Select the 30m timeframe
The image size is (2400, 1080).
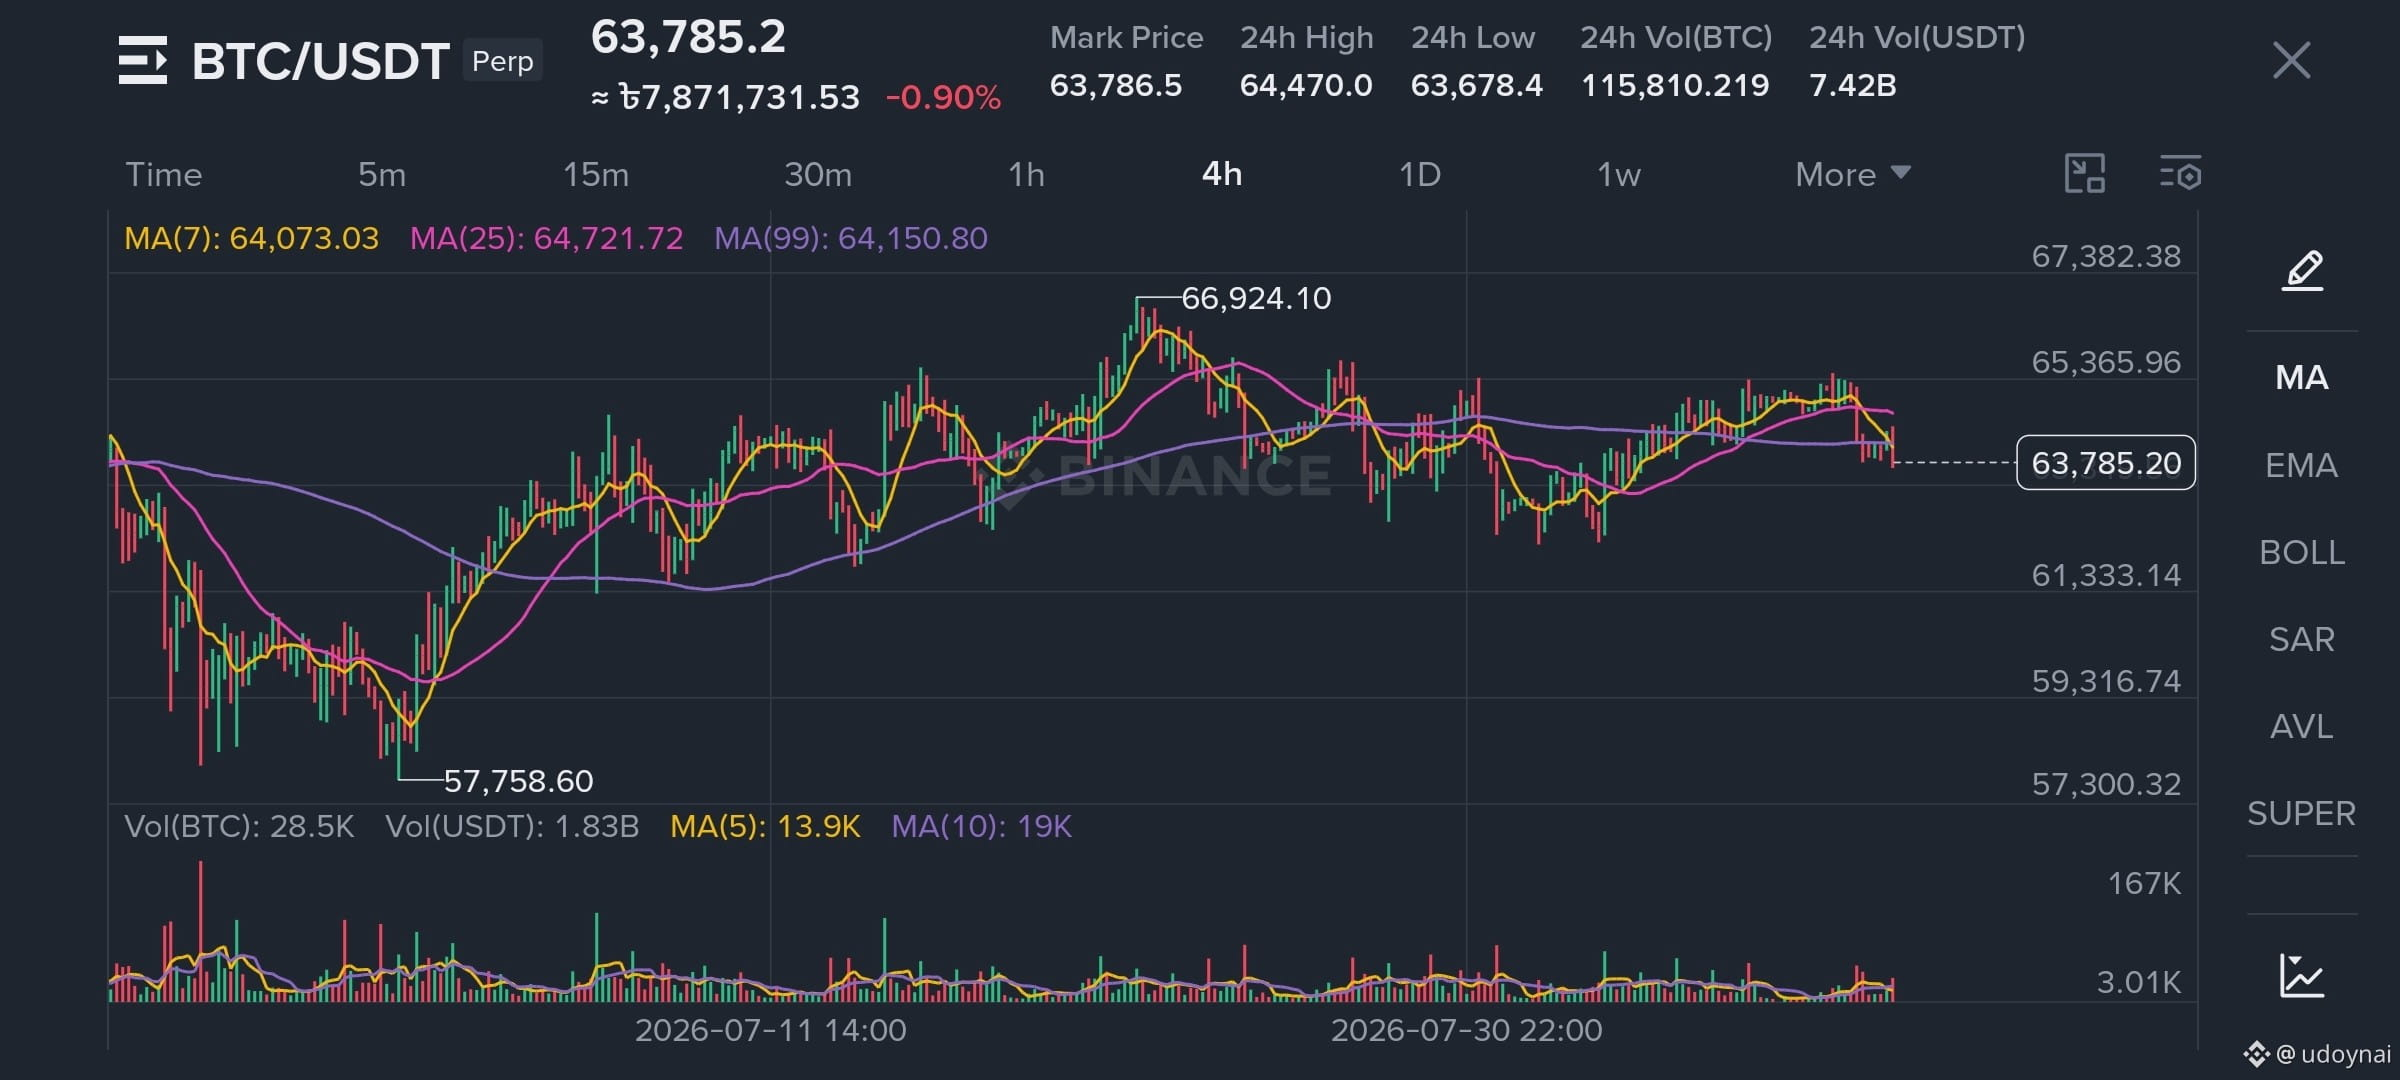[818, 174]
